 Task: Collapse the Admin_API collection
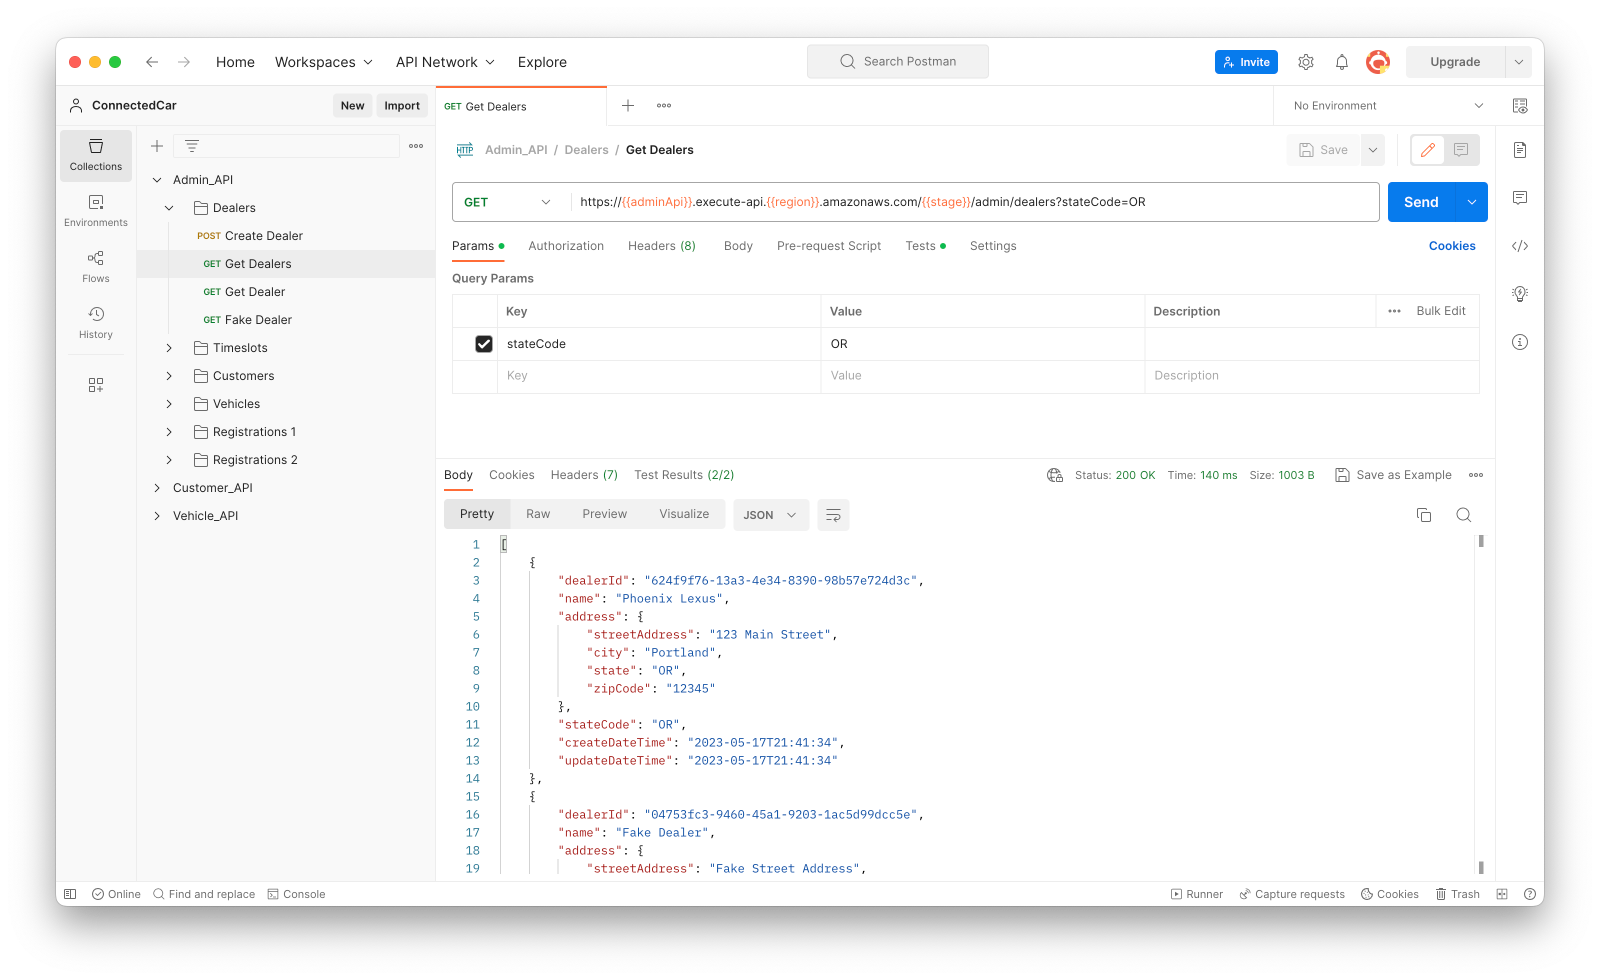click(x=157, y=180)
